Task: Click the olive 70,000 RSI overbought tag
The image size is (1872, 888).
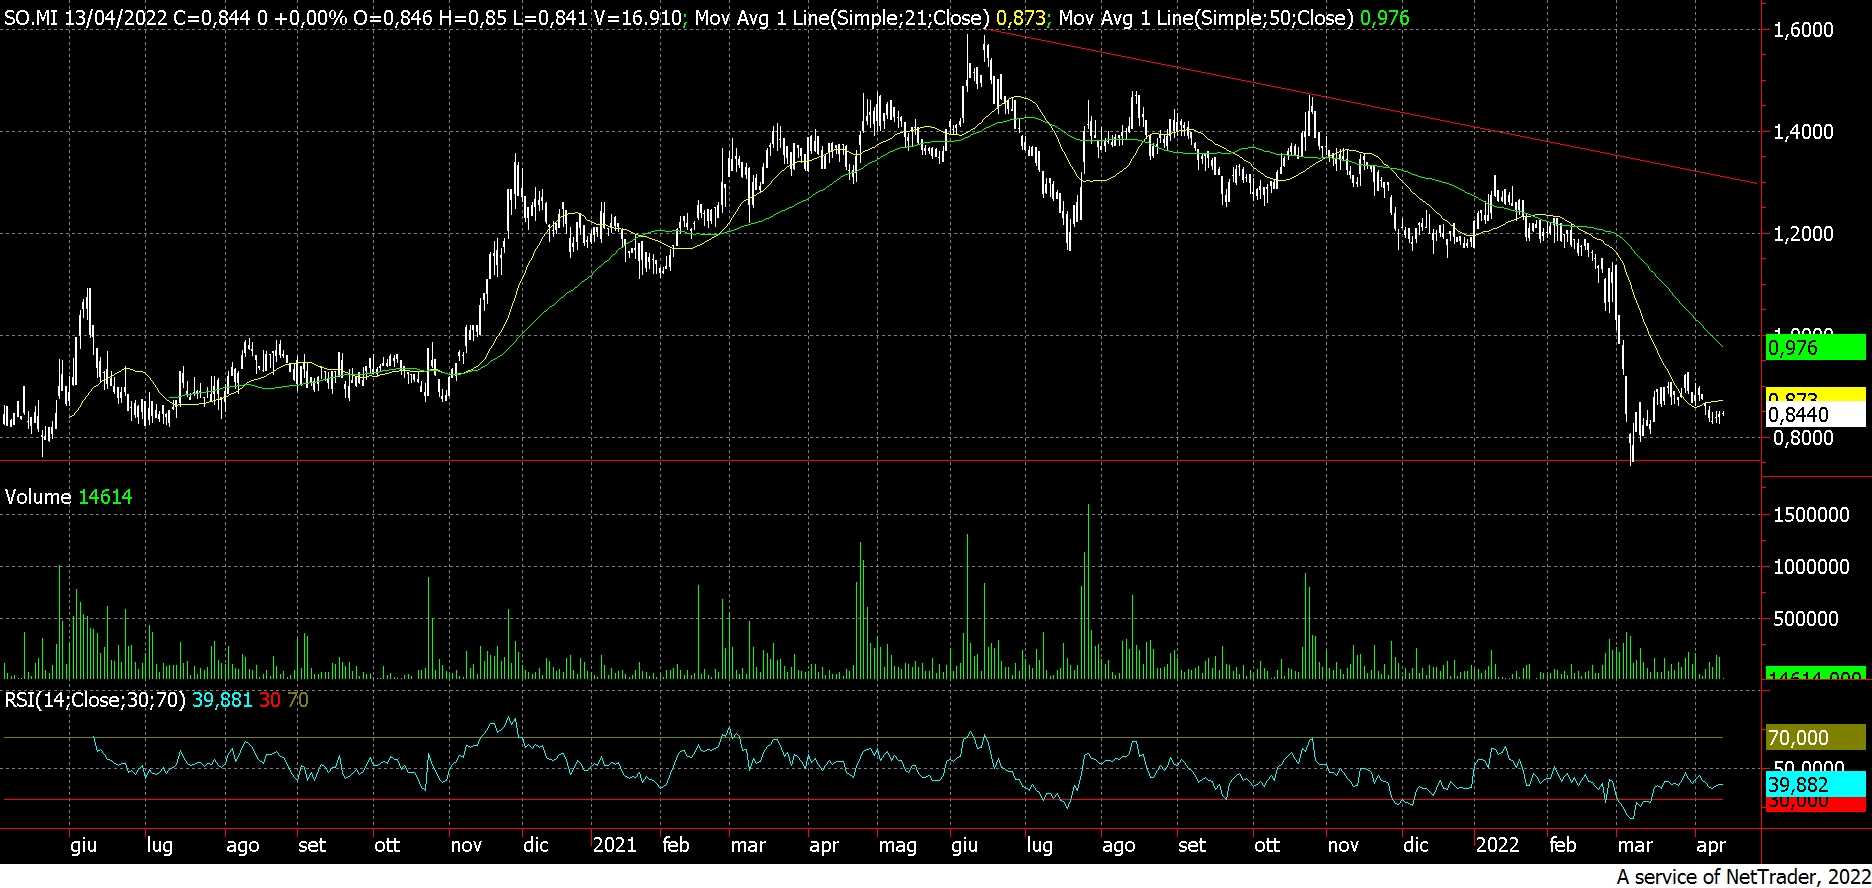Action: coord(1815,738)
